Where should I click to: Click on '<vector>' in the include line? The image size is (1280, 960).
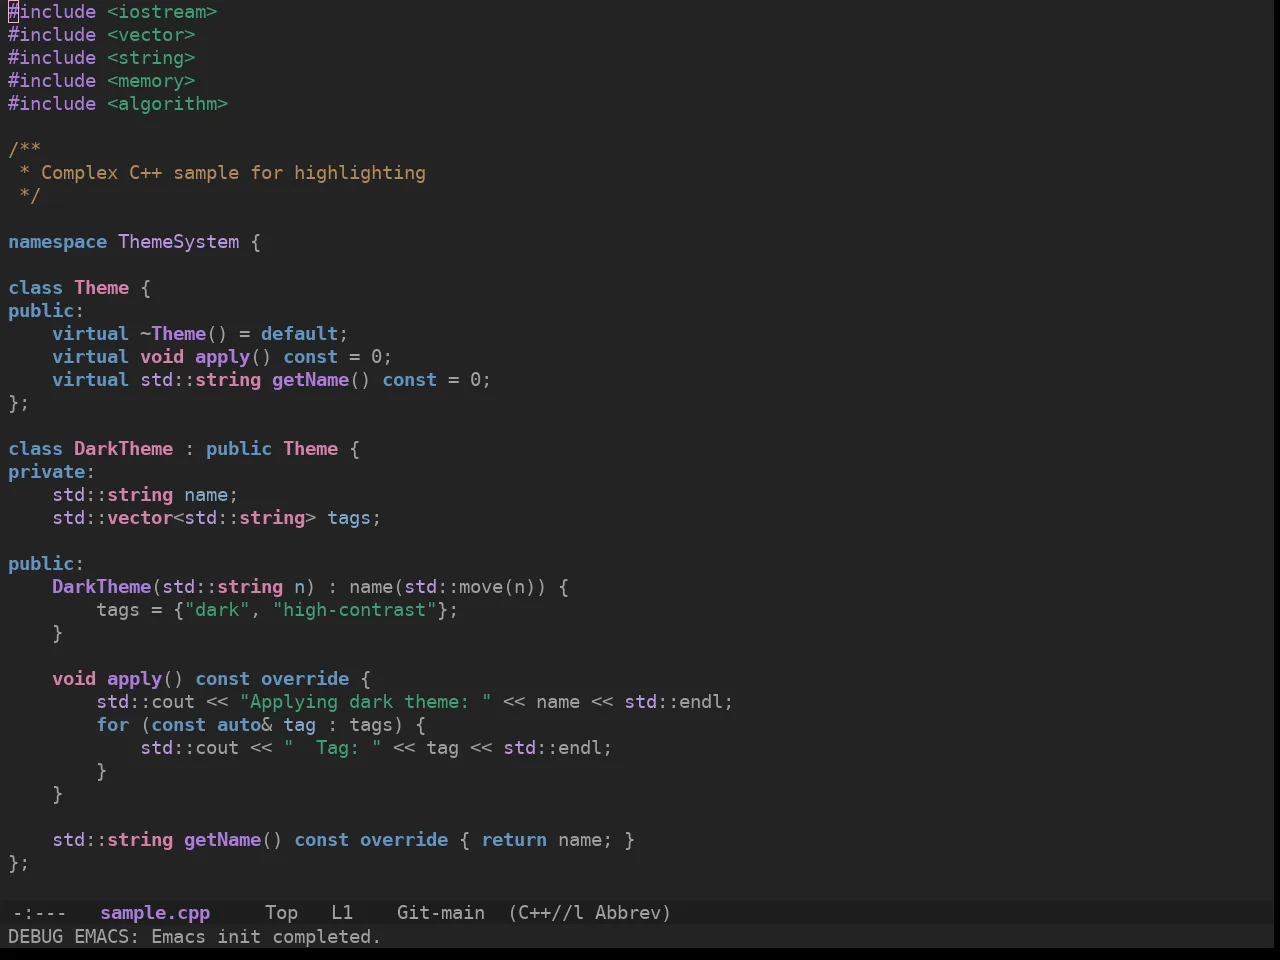pyautogui.click(x=151, y=35)
